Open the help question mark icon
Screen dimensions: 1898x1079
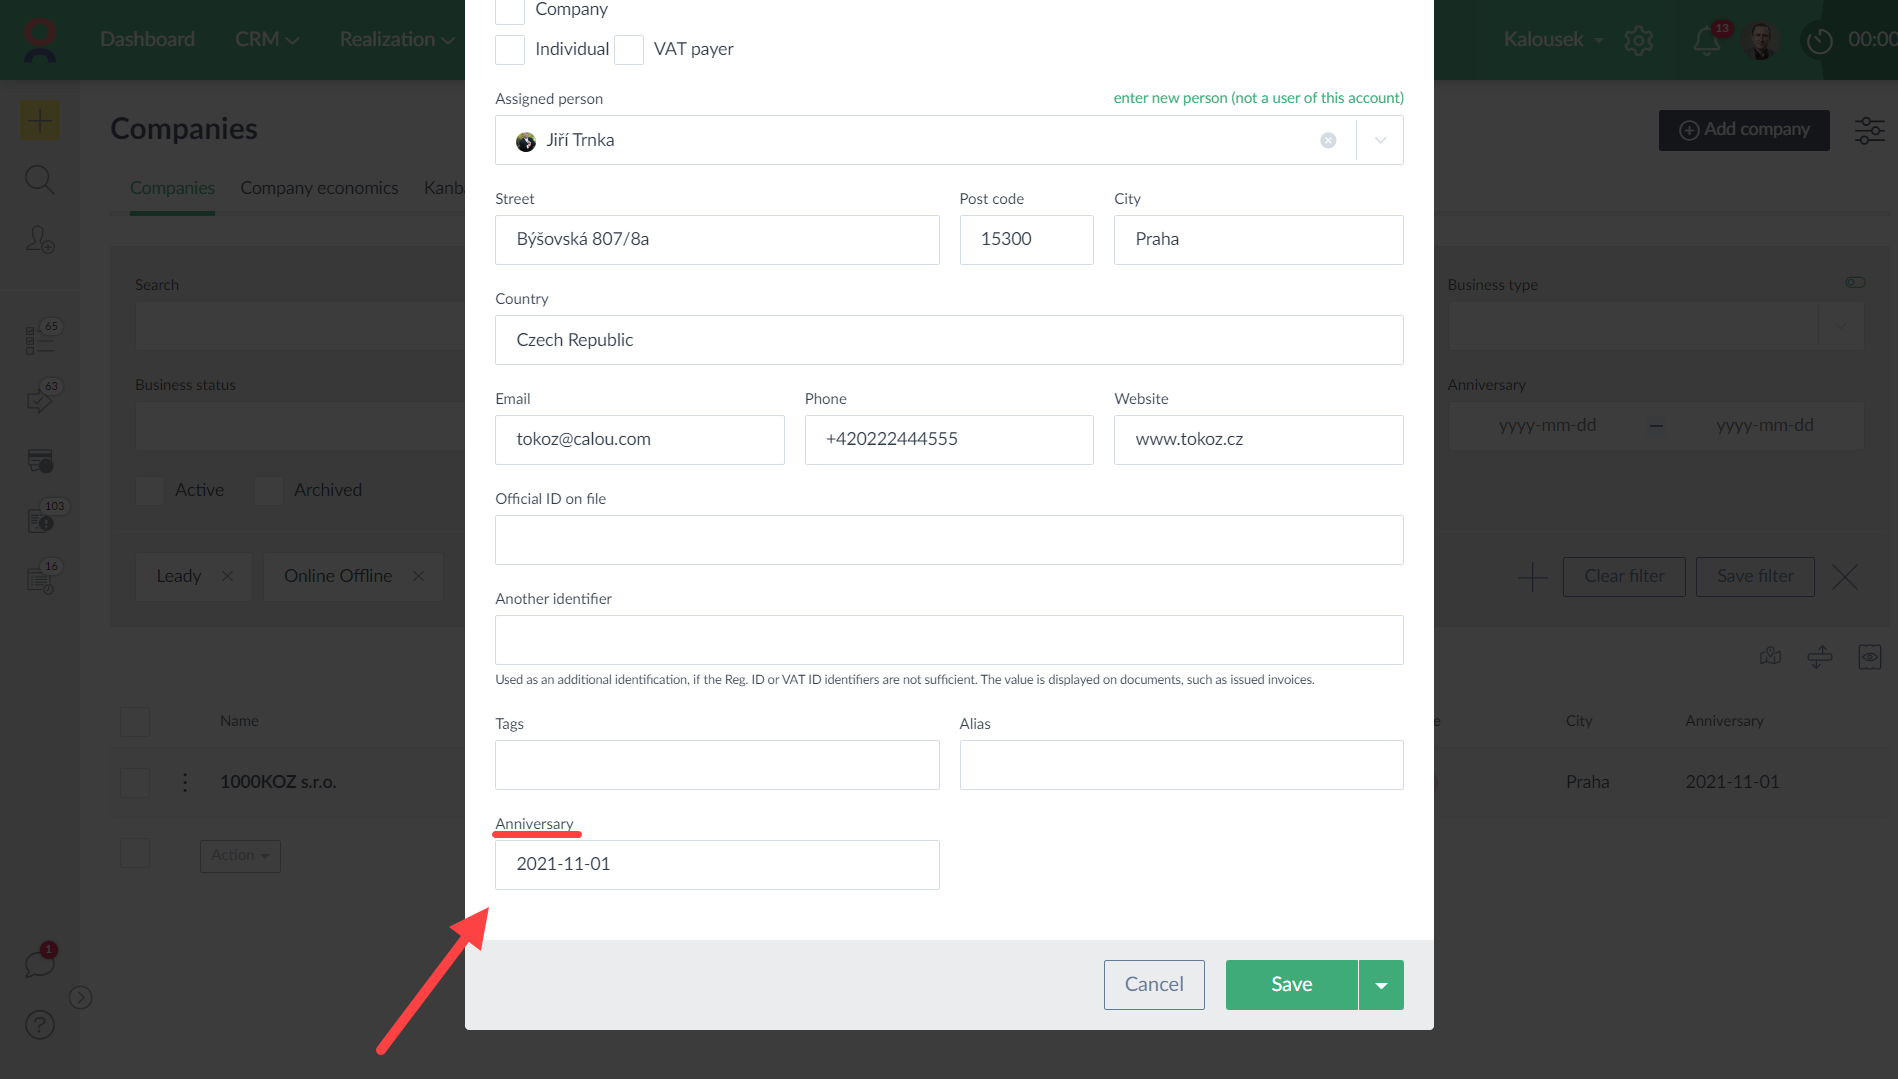[x=39, y=1025]
